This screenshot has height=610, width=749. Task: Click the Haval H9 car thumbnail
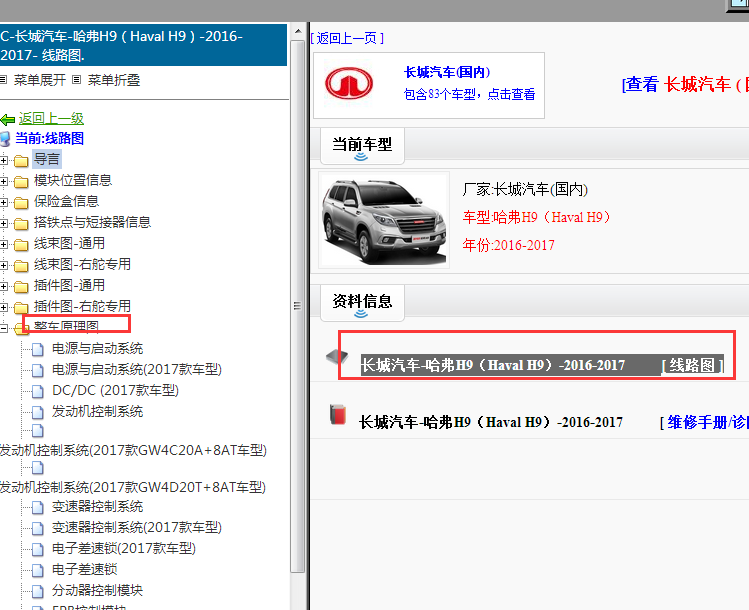[x=384, y=220]
